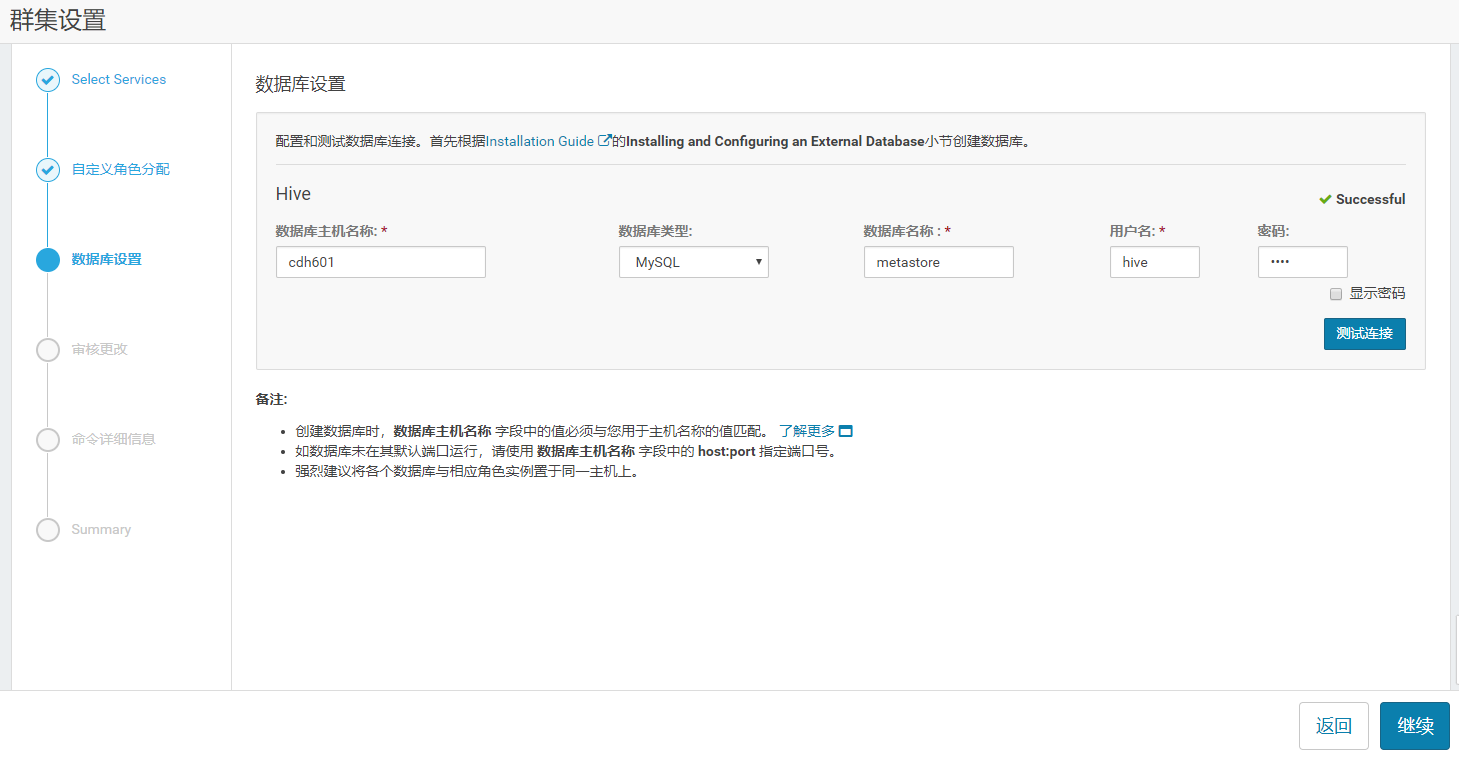Image resolution: width=1459 pixels, height=759 pixels.
Task: Click the 备注: heading
Action: click(x=272, y=400)
